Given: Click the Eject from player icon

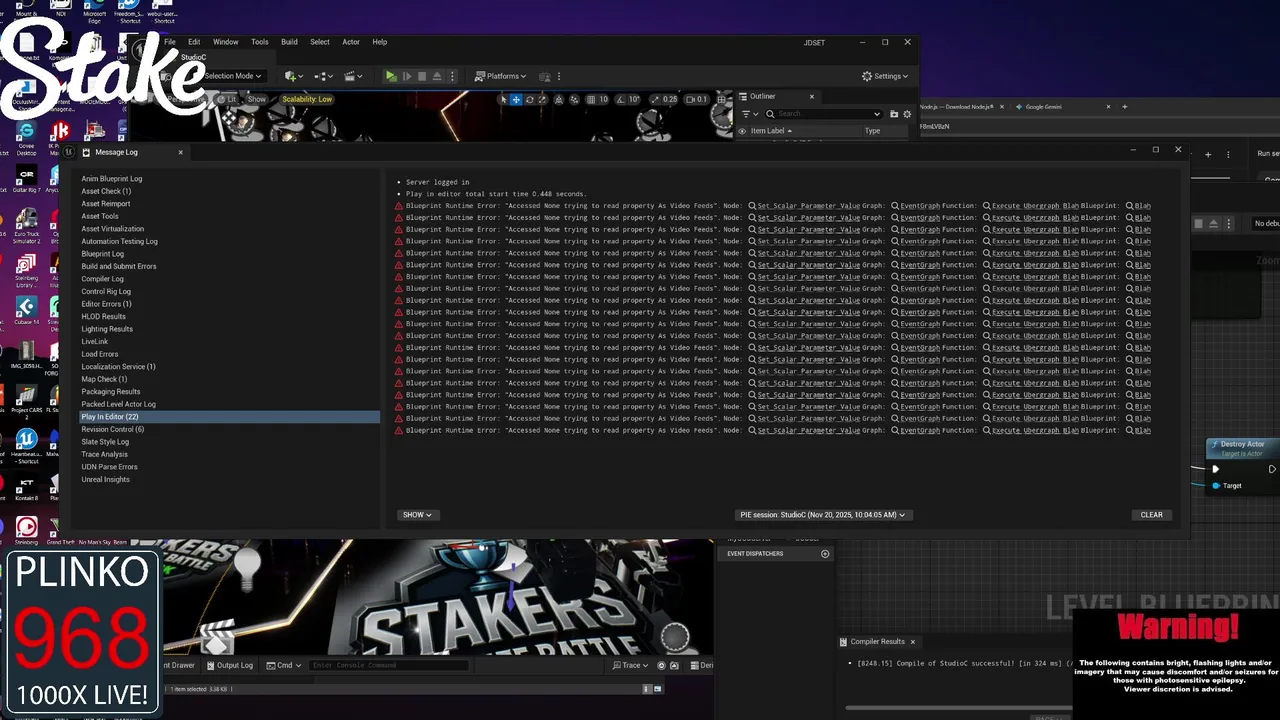Looking at the screenshot, I should pyautogui.click(x=437, y=76).
